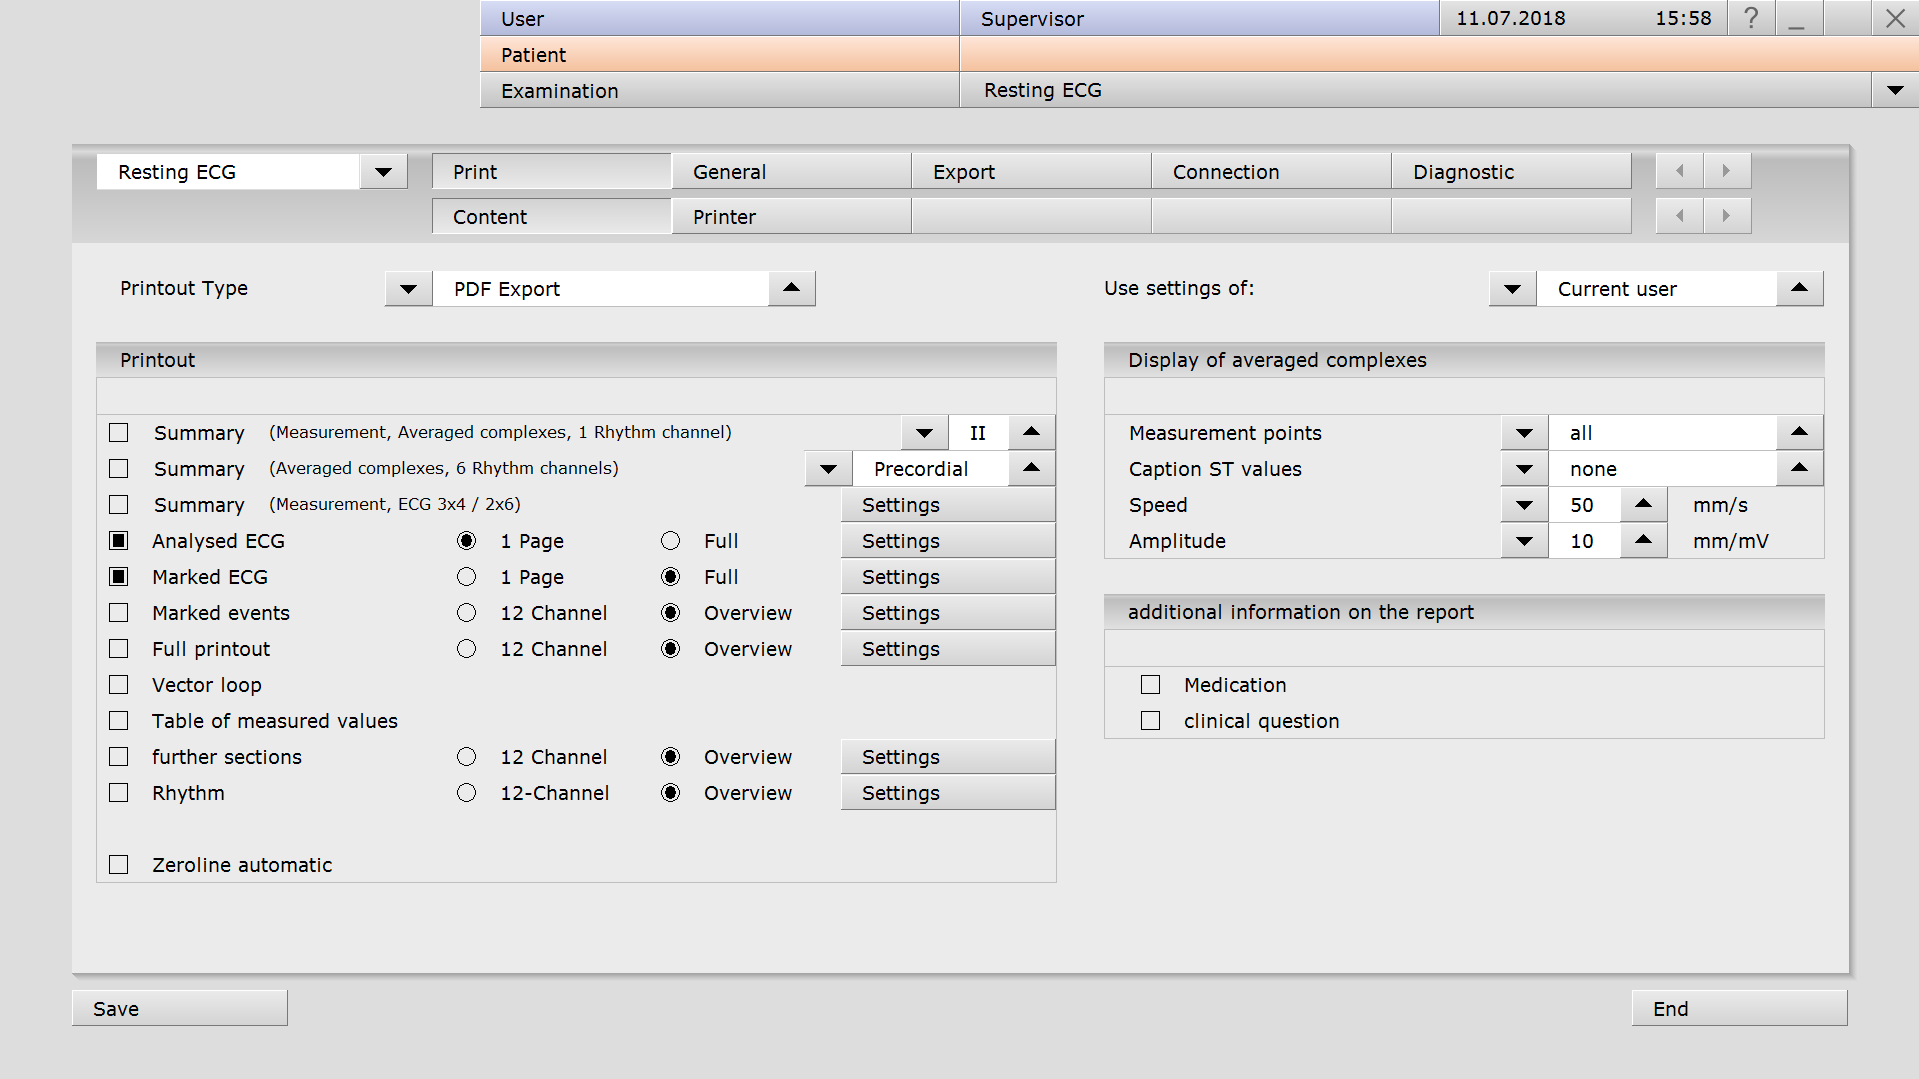Step Precordial channels up arrow
Screen dimensions: 1919x1079
coord(1032,469)
